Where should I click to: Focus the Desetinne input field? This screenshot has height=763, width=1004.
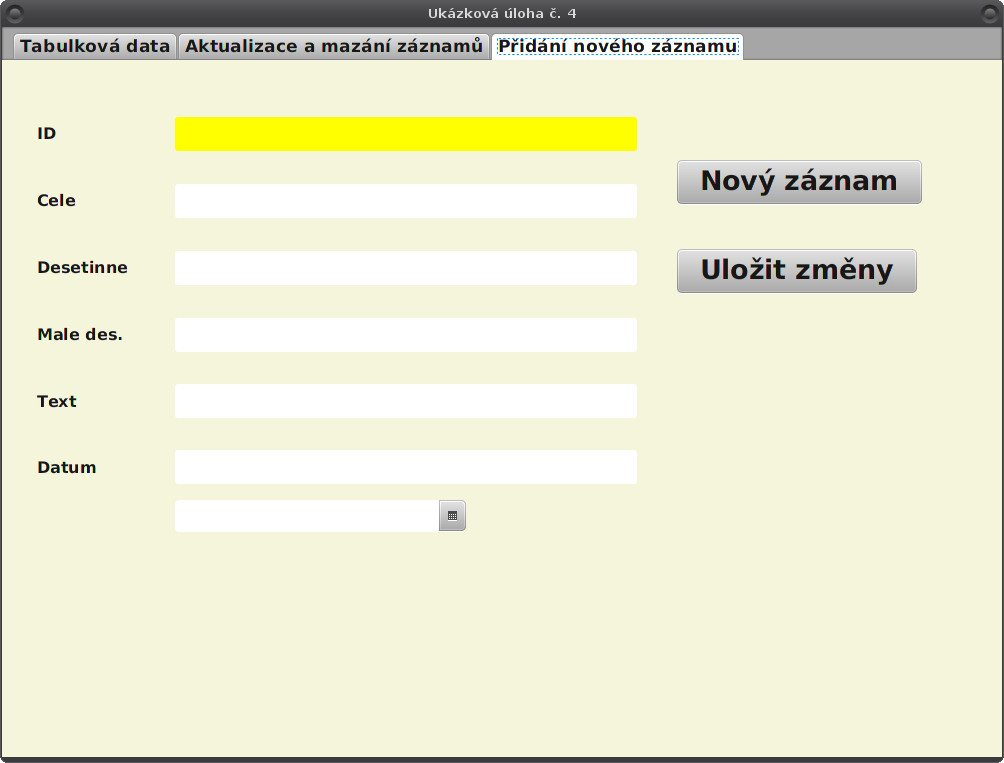(405, 267)
